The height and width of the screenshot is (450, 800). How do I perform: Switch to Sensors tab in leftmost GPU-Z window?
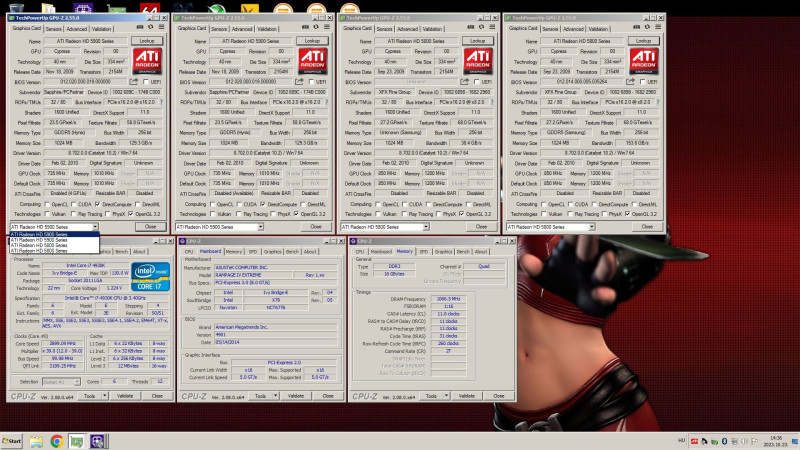(53, 29)
